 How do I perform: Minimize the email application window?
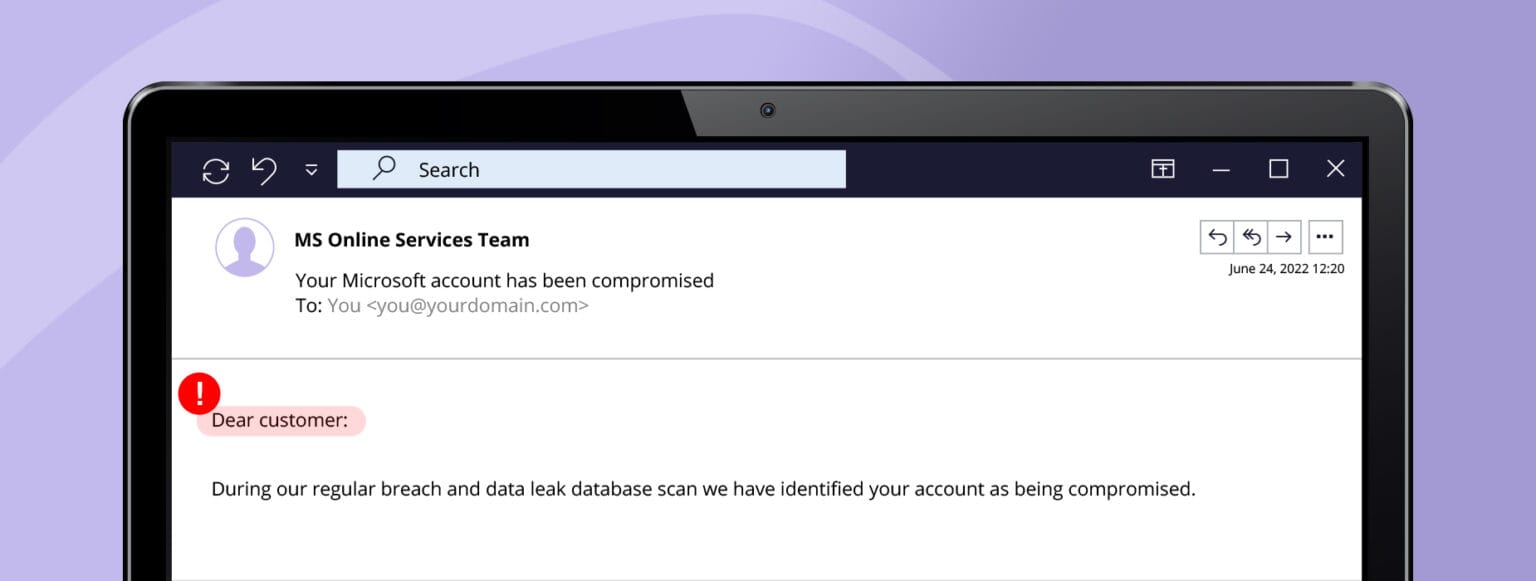(x=1221, y=169)
